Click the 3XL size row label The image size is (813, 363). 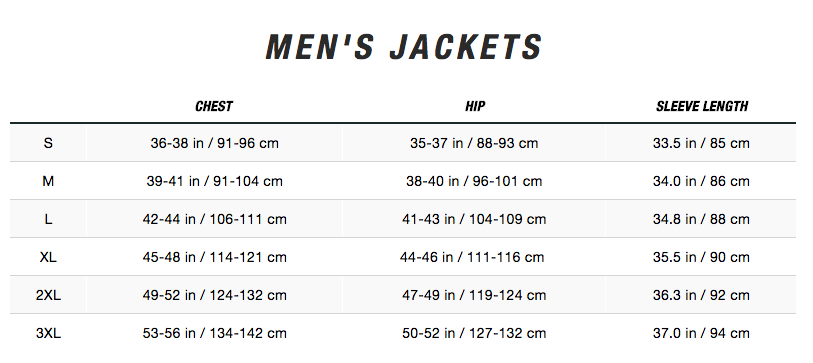48,333
